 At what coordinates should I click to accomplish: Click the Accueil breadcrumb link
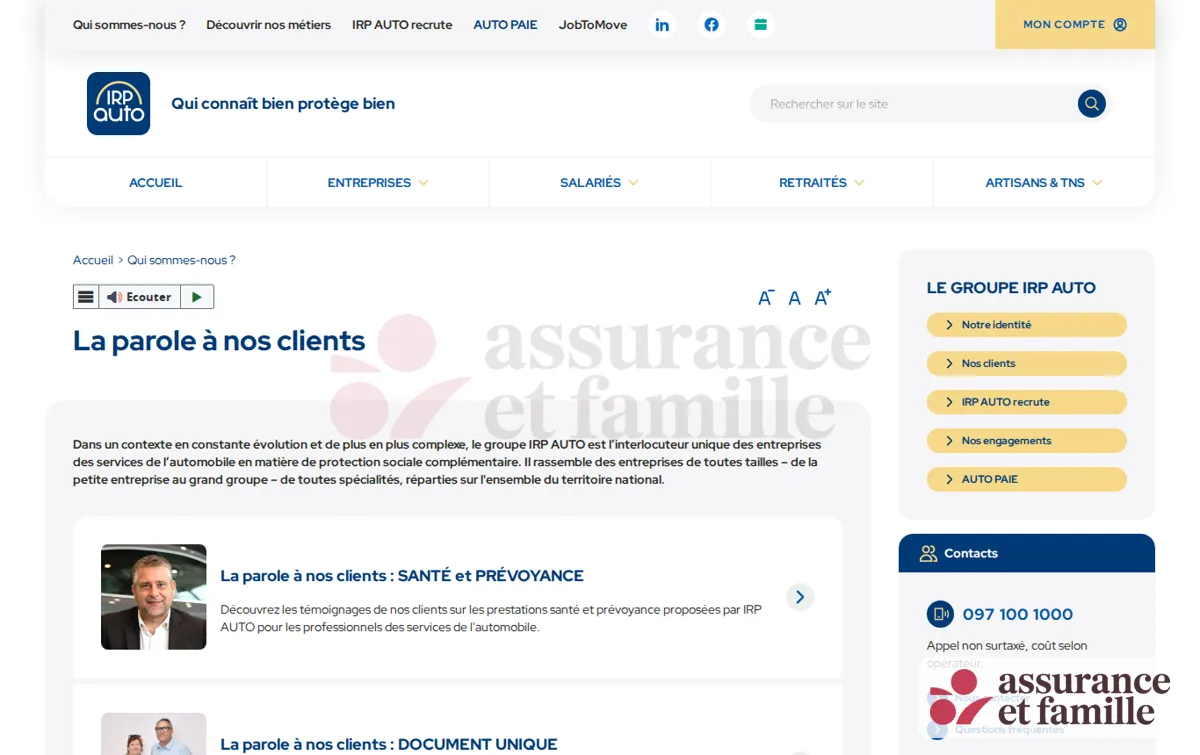tap(93, 260)
